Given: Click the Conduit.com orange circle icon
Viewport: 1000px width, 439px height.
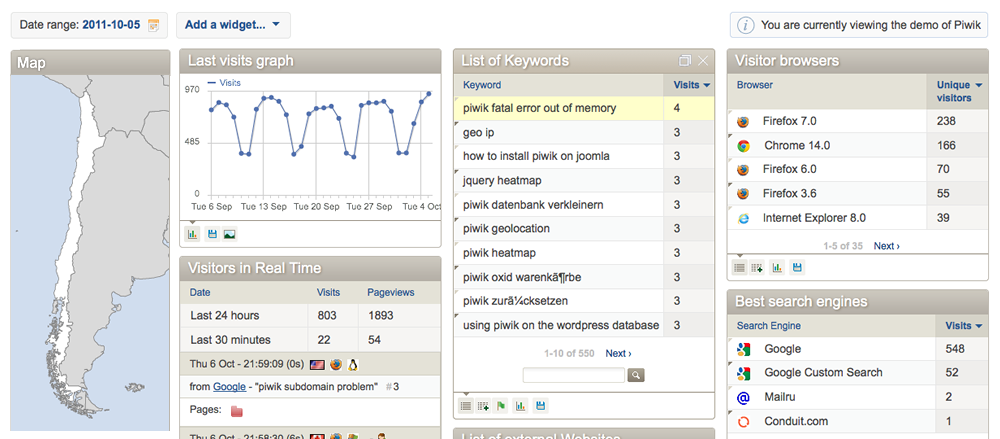Looking at the screenshot, I should (743, 421).
